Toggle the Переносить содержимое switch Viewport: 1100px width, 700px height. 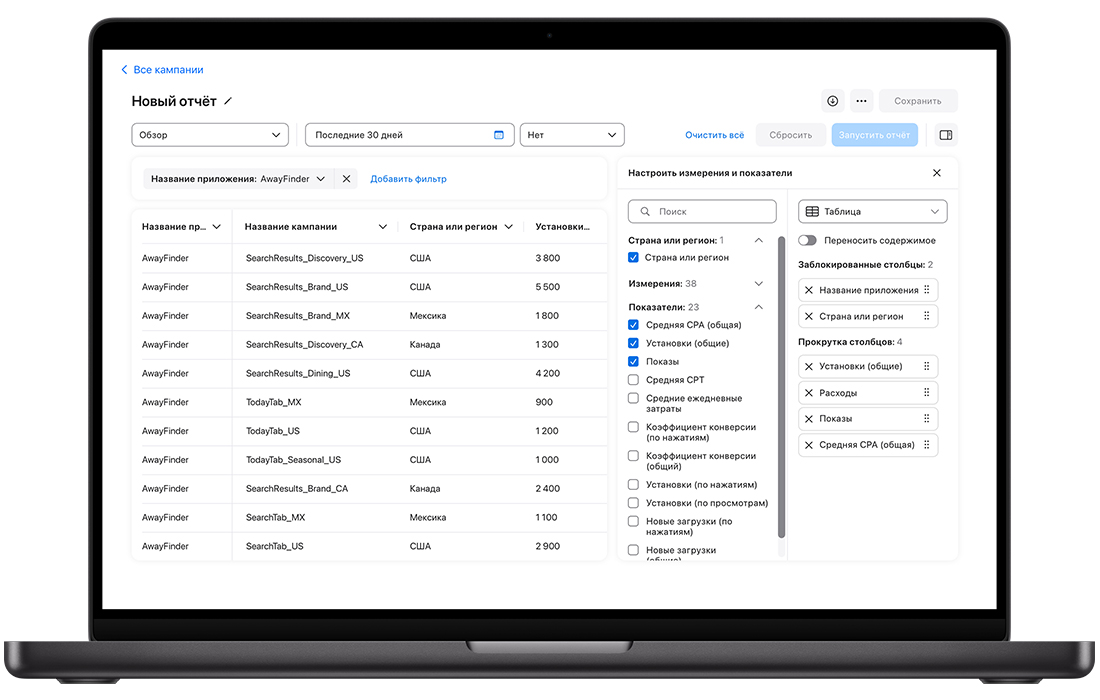[x=807, y=240]
